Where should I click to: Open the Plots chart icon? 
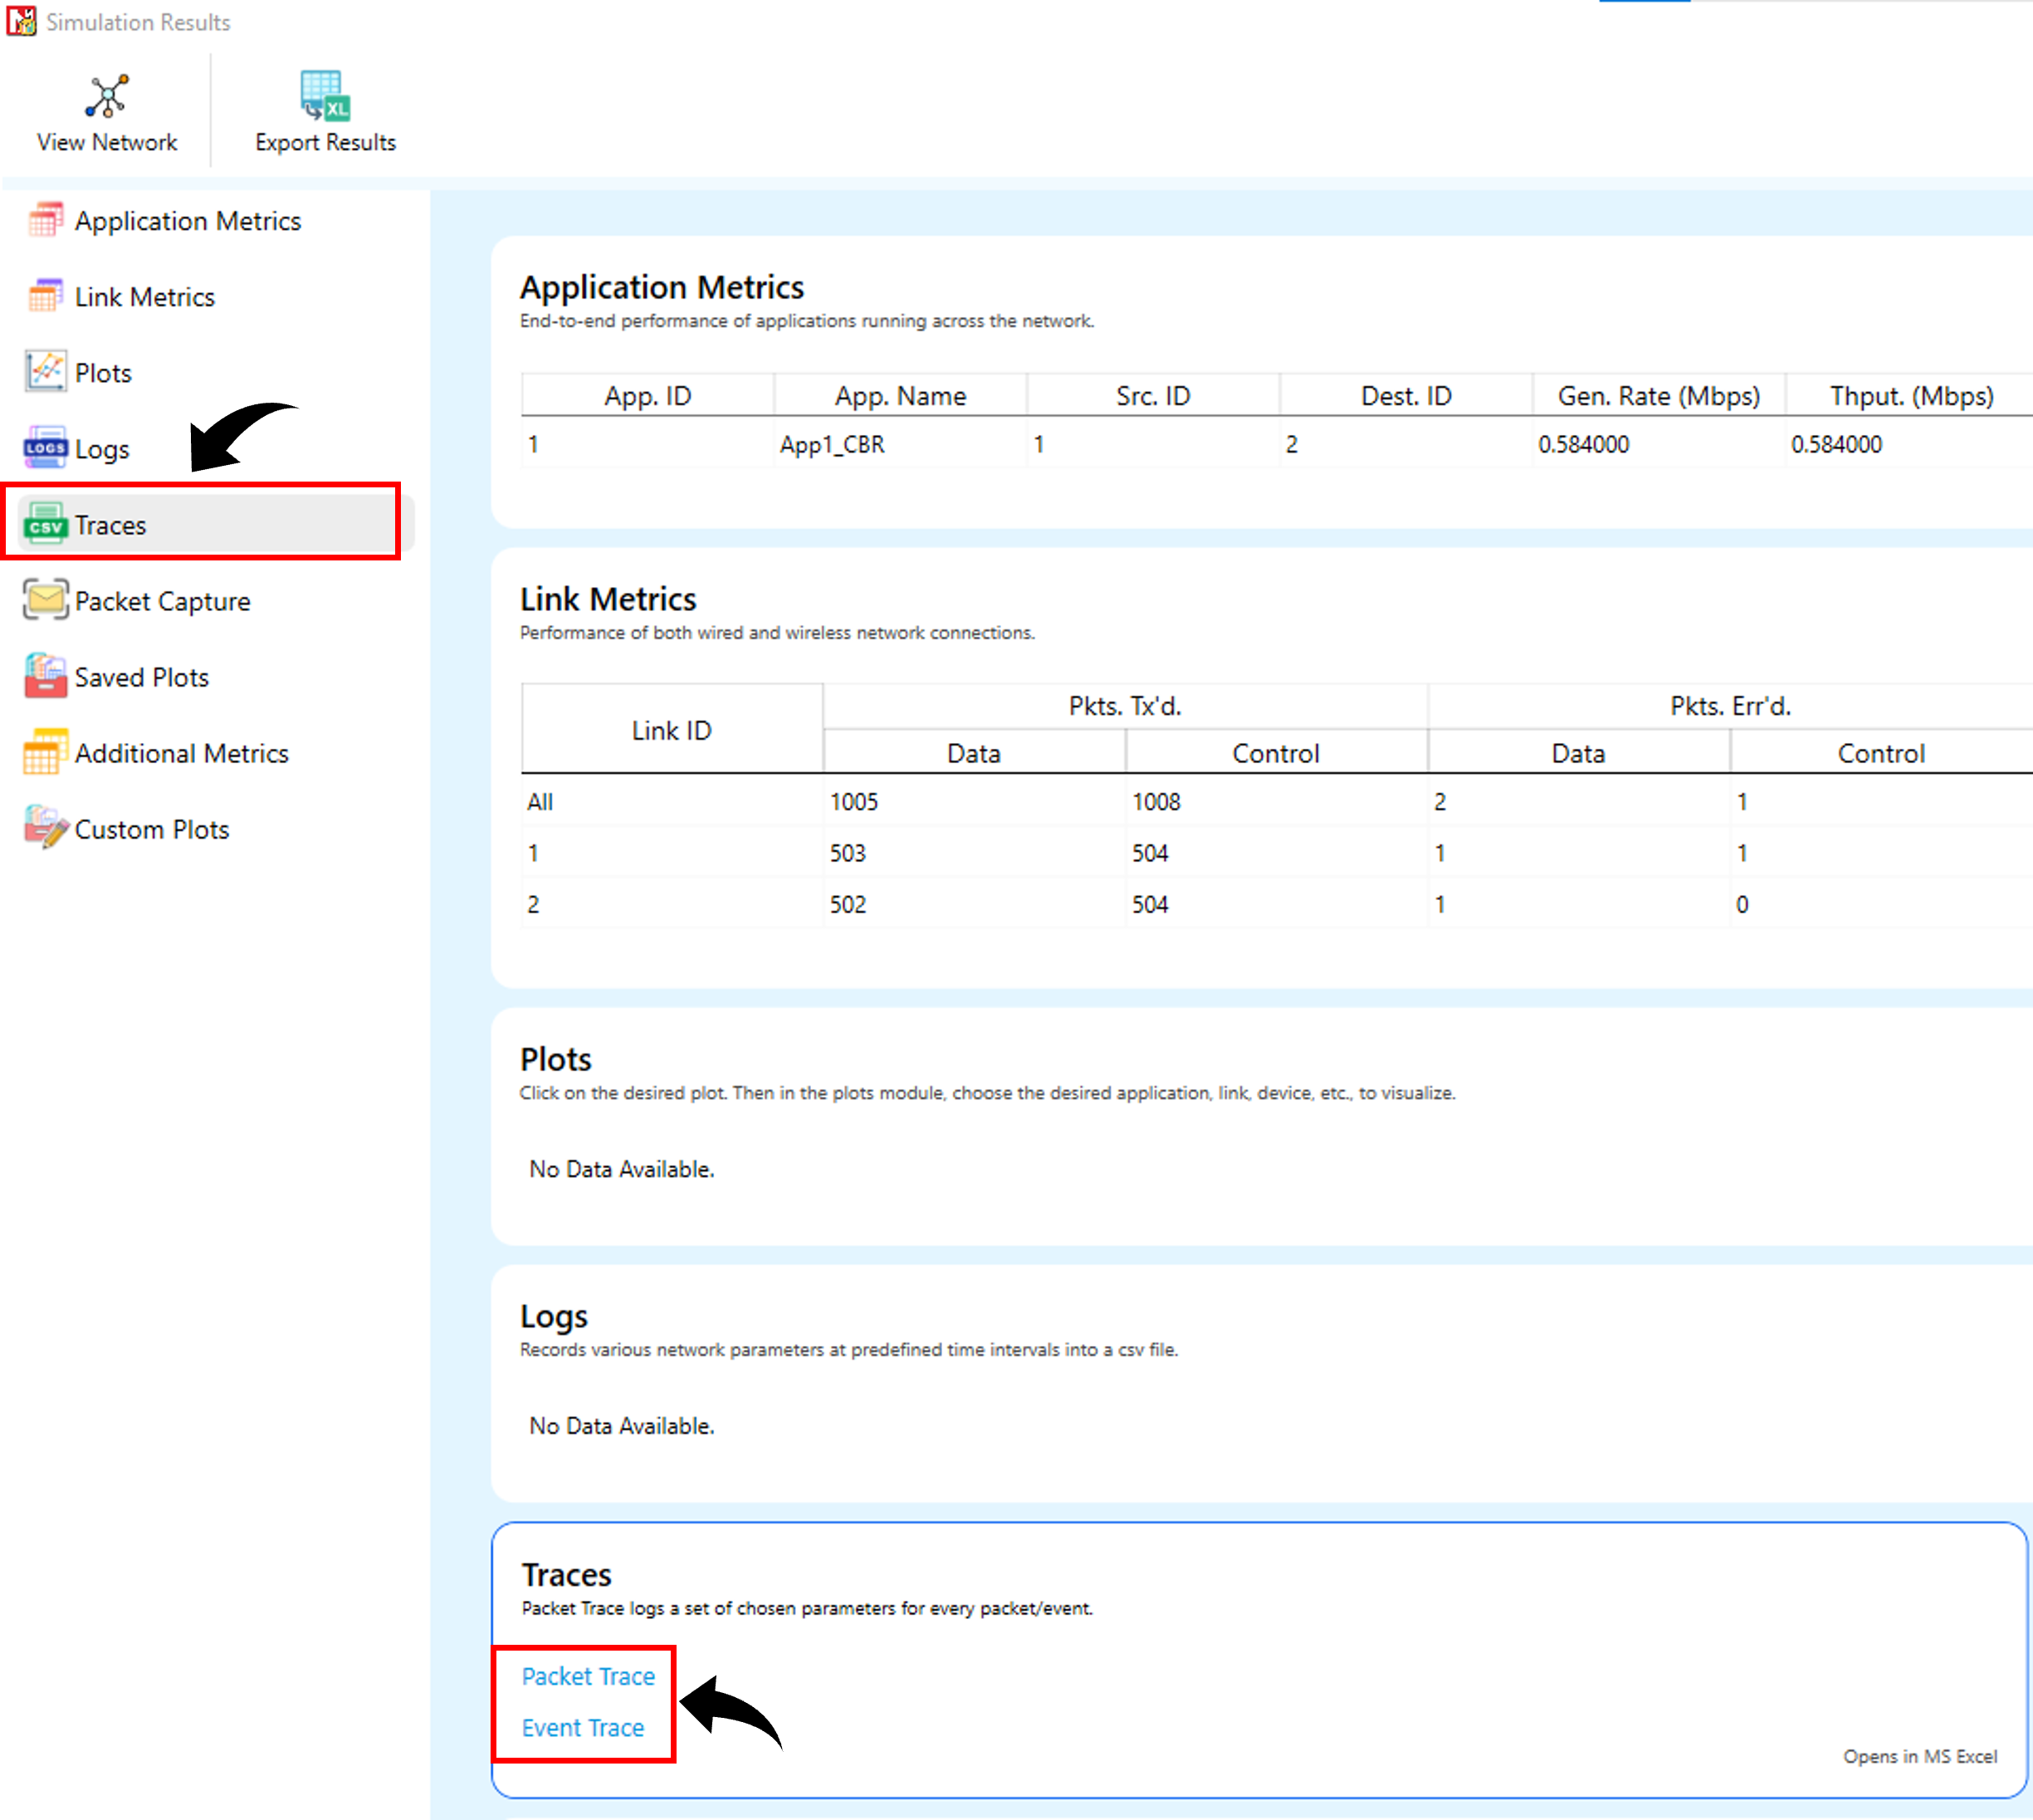45,372
